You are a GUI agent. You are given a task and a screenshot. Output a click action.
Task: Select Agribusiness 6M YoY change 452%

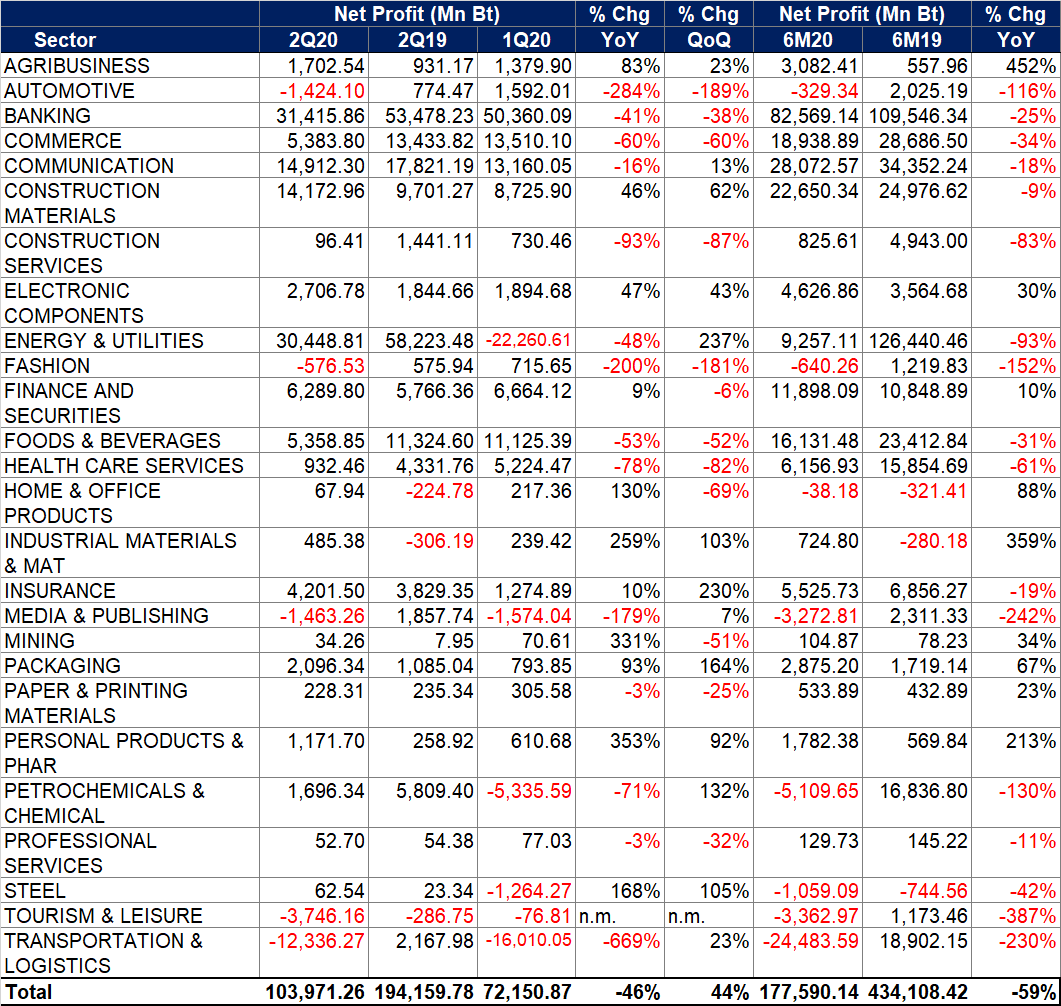tap(1033, 66)
